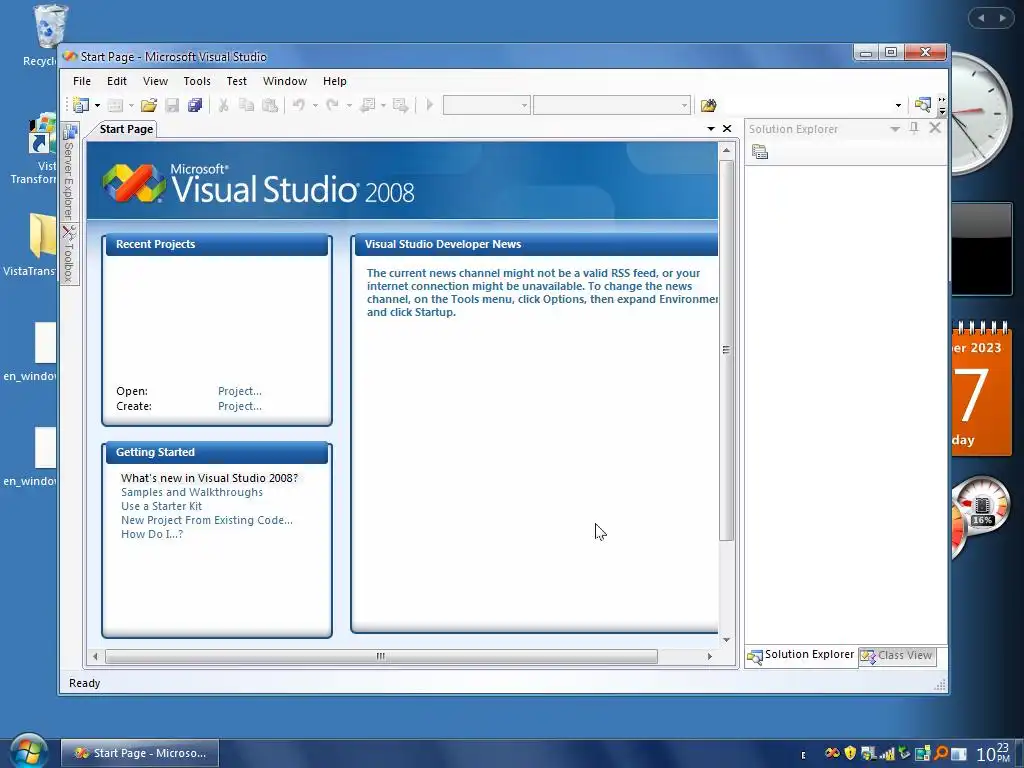The width and height of the screenshot is (1024, 768).
Task: Open the Solution Explorer window position dropdown
Action: pos(895,129)
